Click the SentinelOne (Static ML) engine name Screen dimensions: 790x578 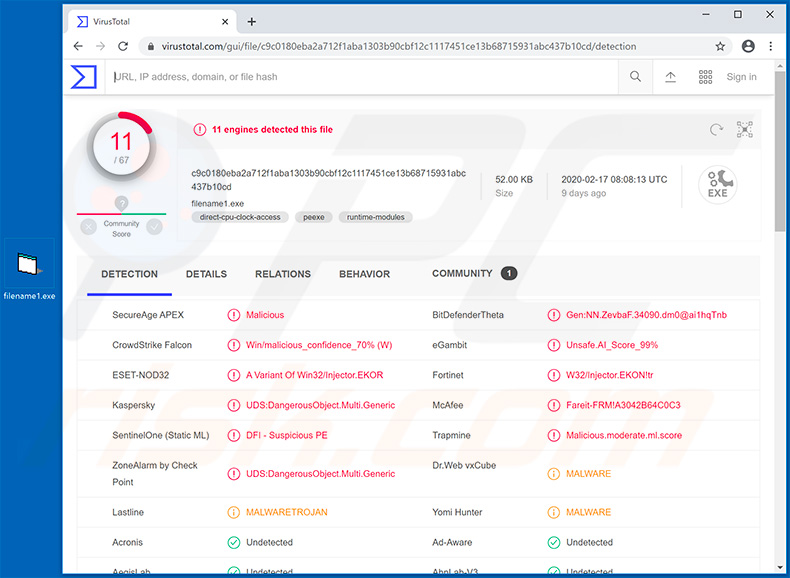(x=161, y=435)
